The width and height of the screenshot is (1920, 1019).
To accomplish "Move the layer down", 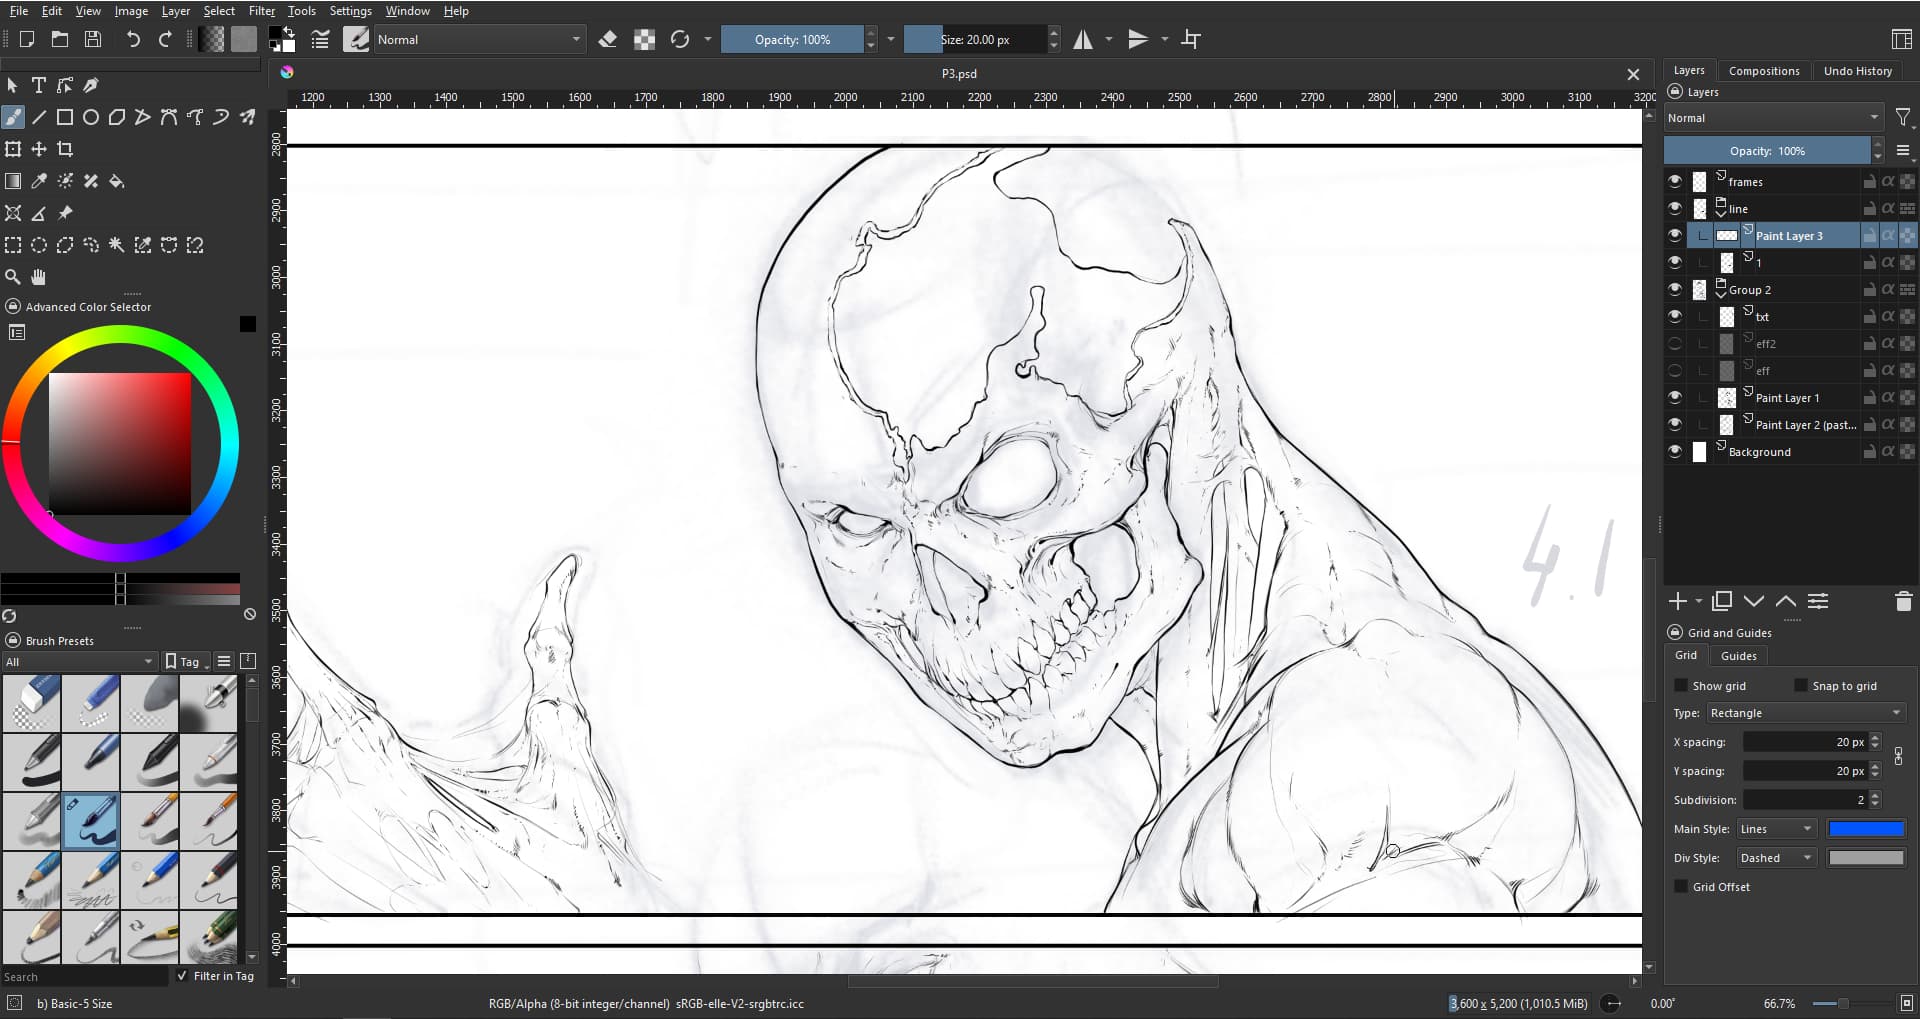I will 1754,601.
